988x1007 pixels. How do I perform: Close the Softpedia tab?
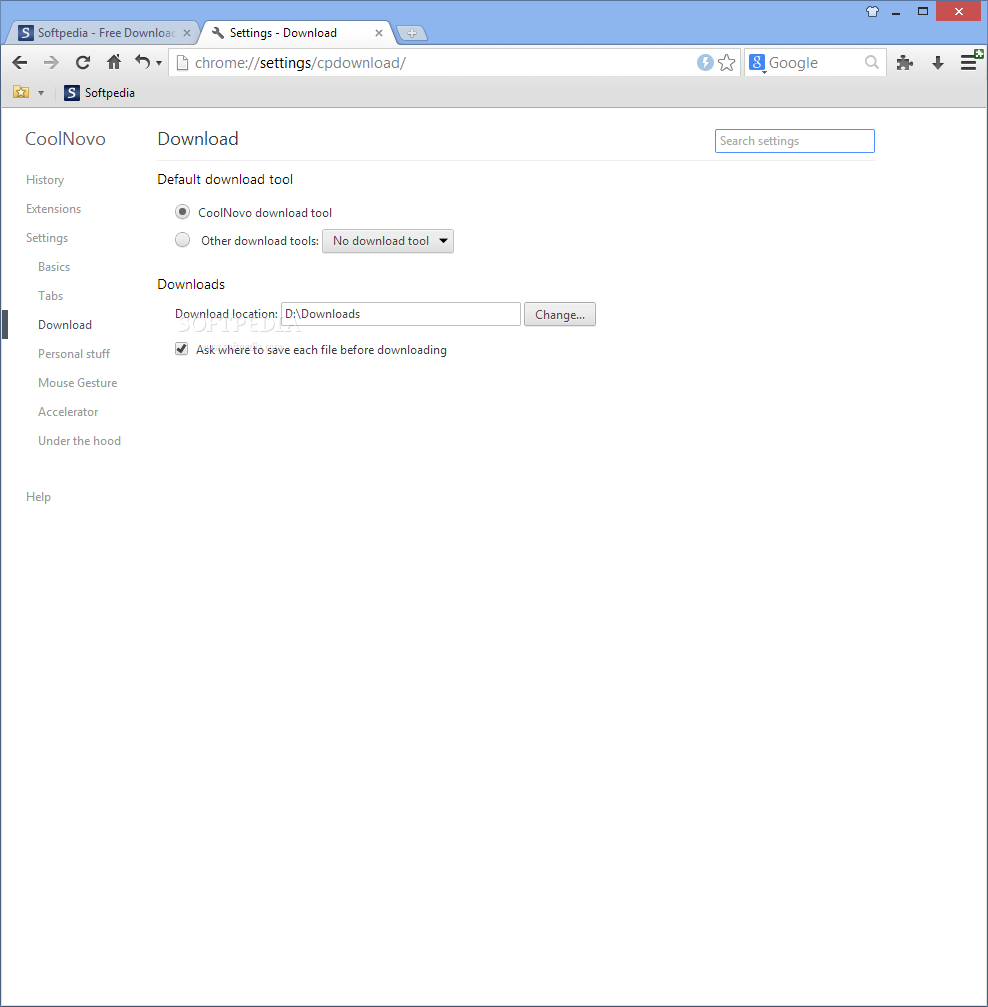coord(187,33)
